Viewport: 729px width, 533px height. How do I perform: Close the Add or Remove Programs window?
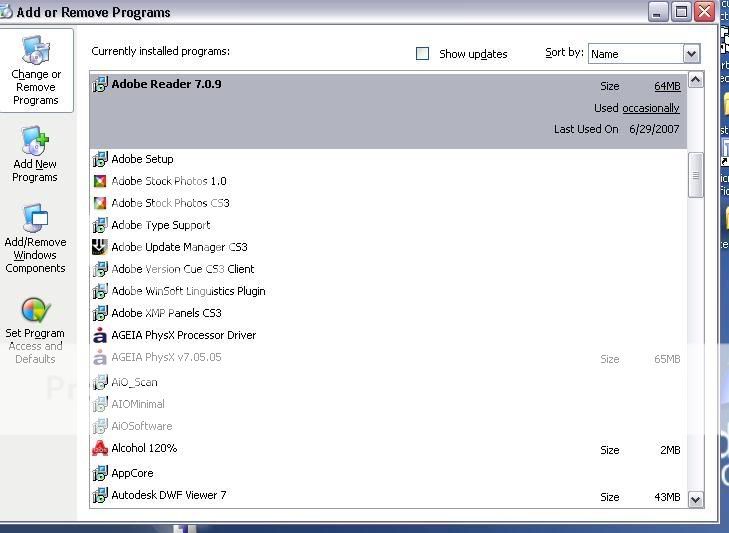point(704,11)
